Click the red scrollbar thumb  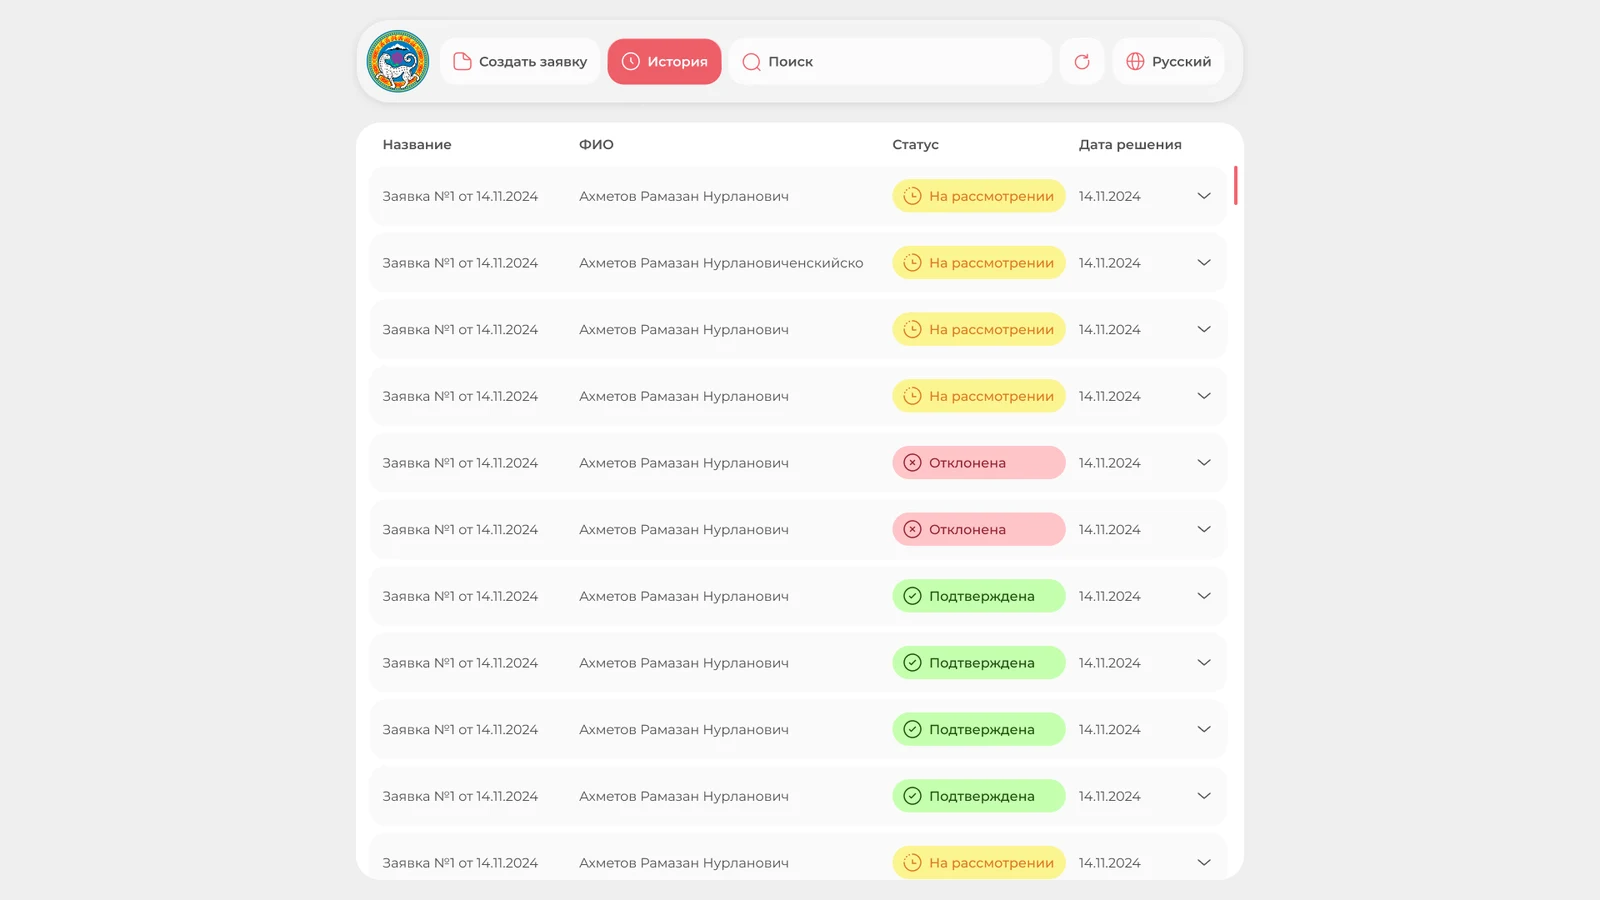point(1236,185)
